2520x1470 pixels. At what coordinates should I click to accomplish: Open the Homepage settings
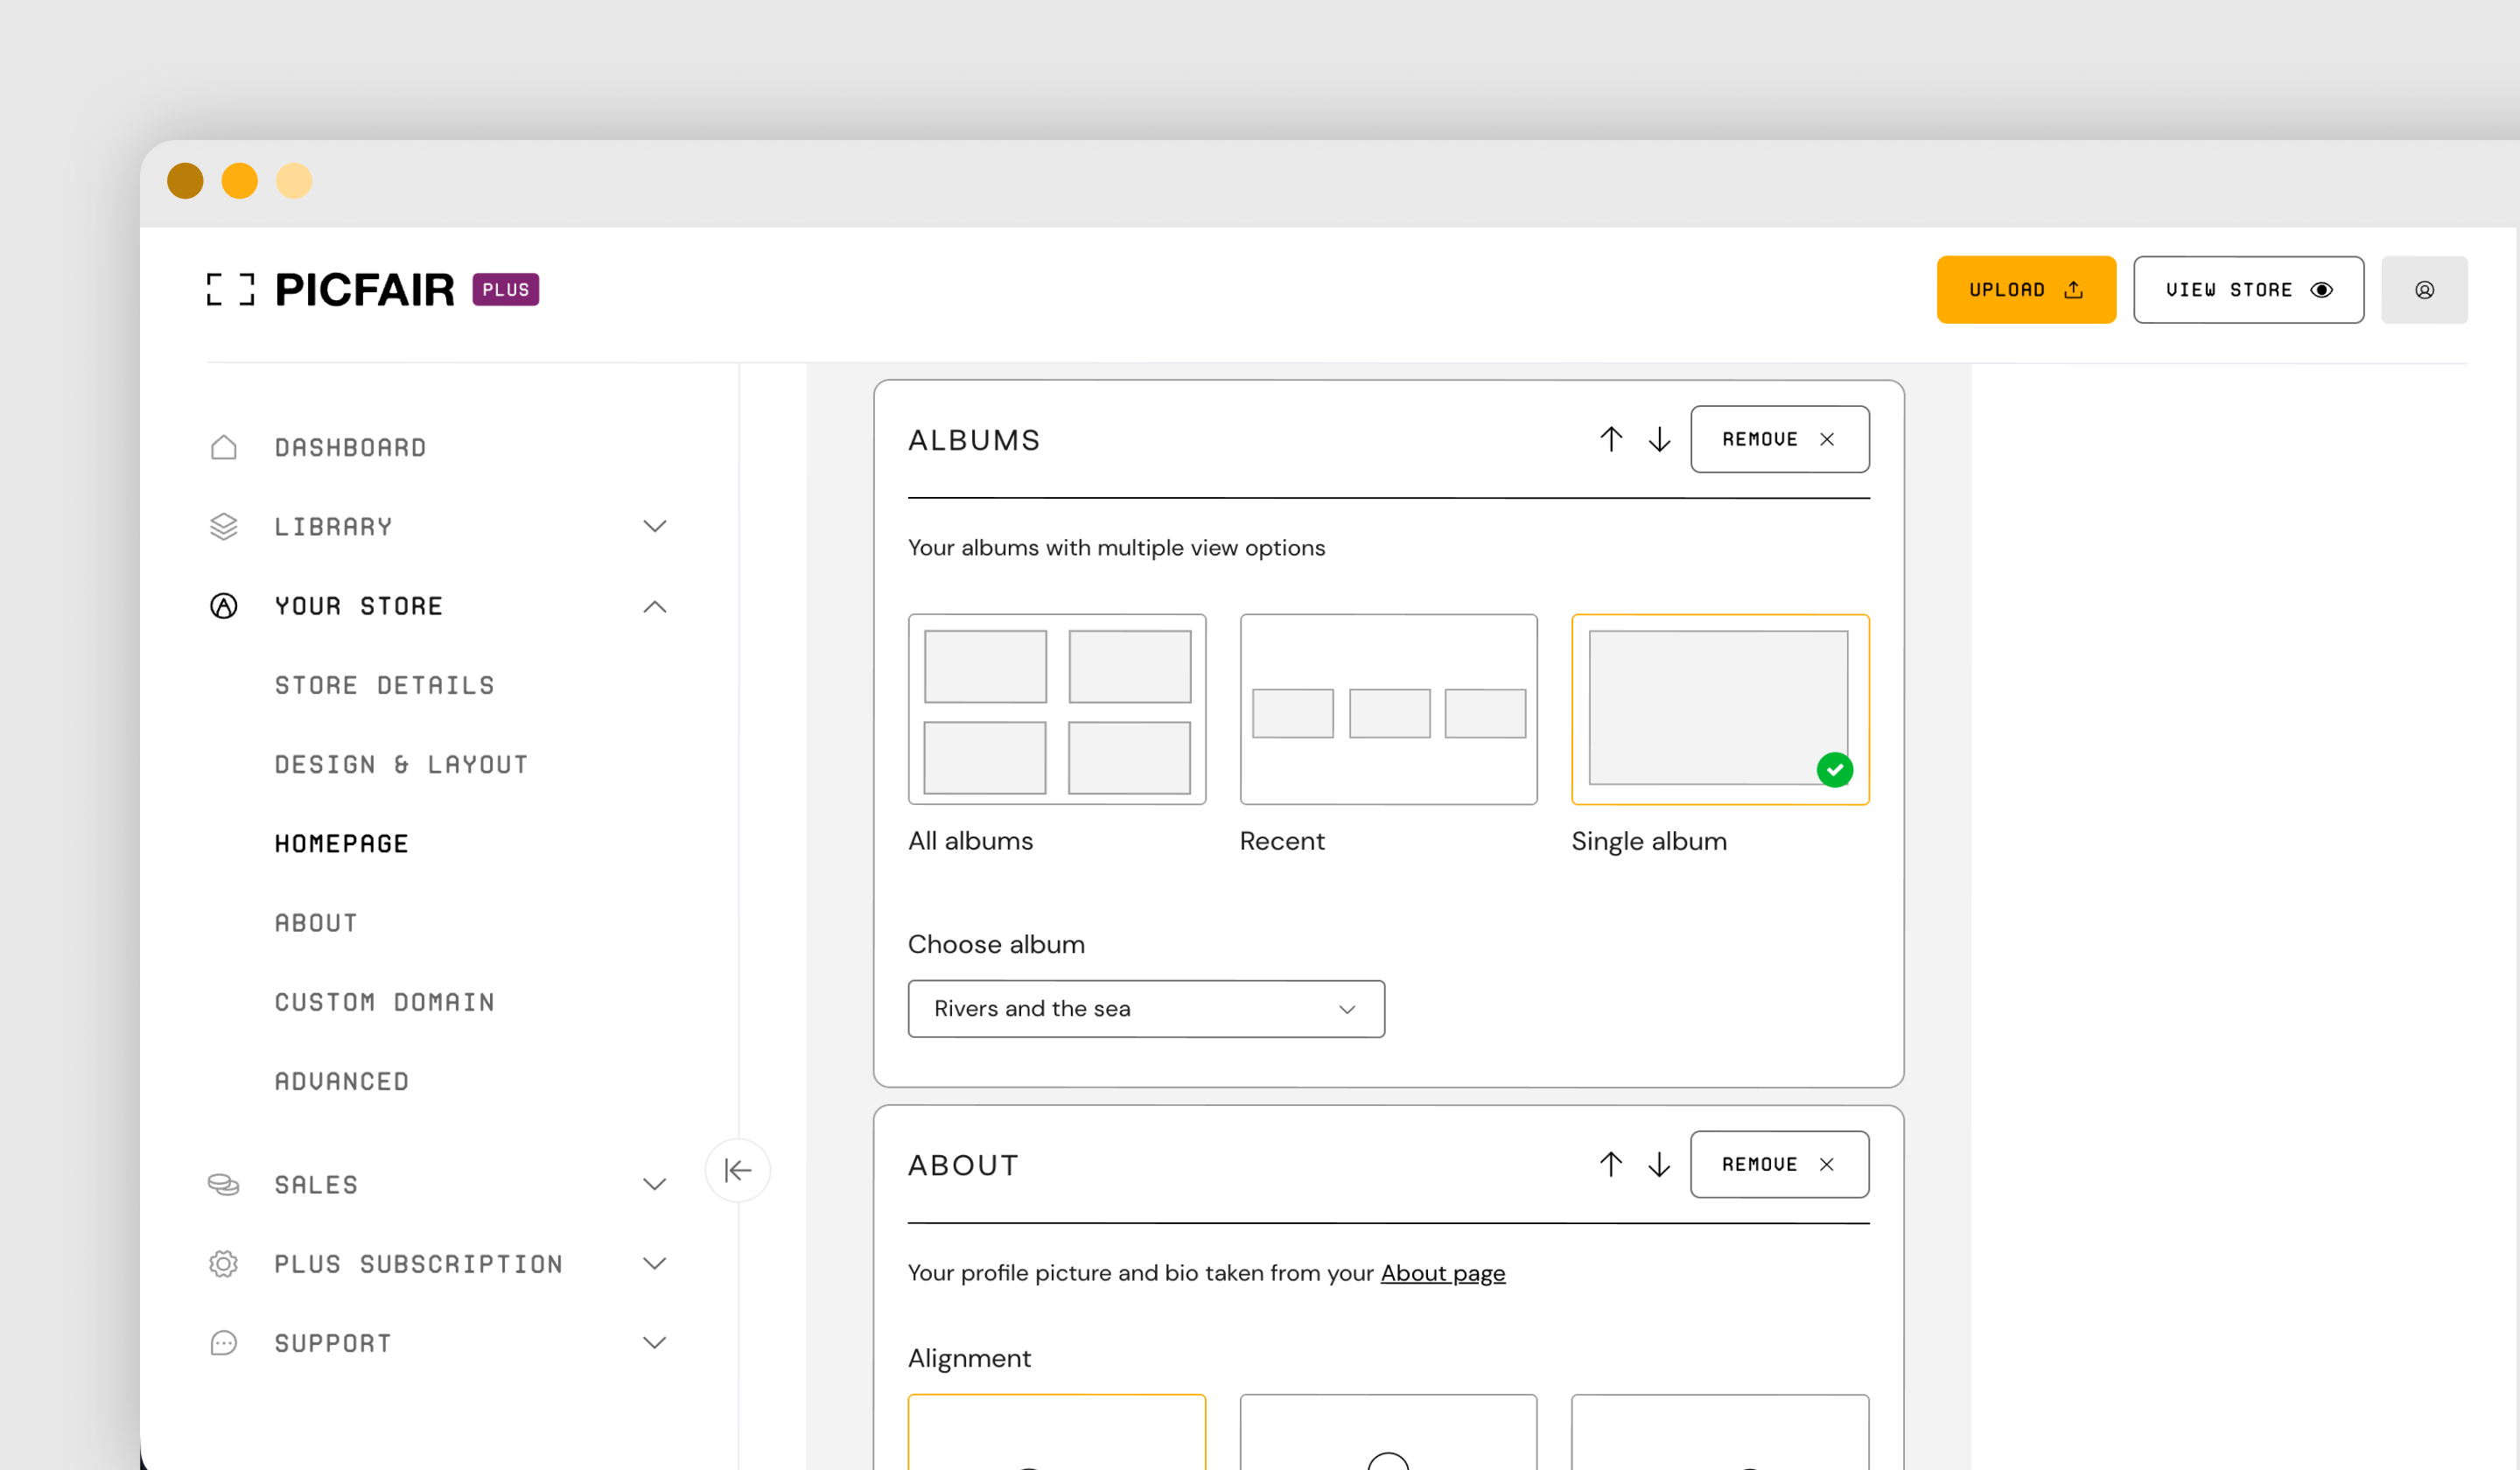coord(342,843)
